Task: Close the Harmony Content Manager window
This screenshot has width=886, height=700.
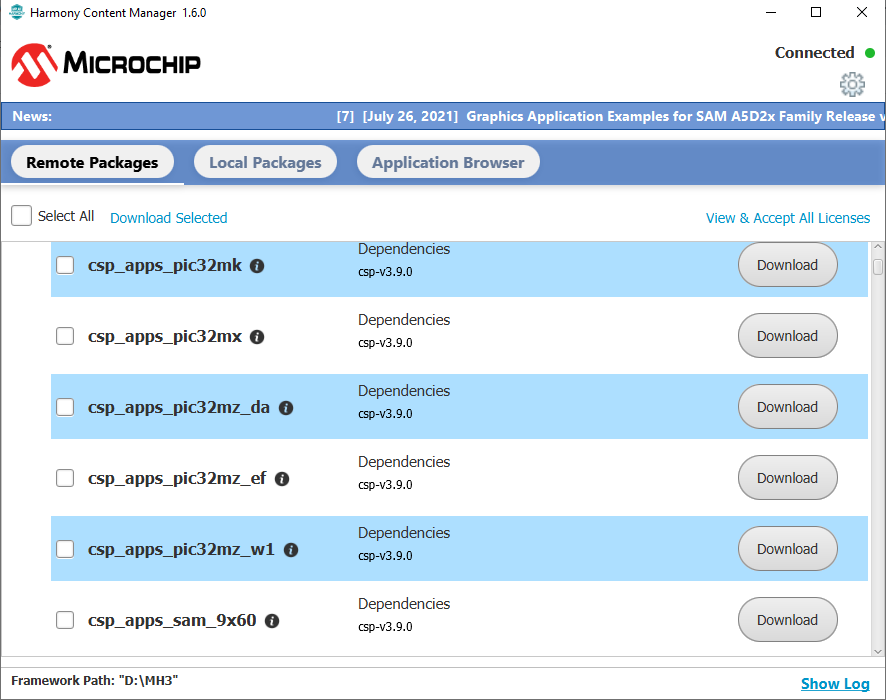Action: (862, 12)
